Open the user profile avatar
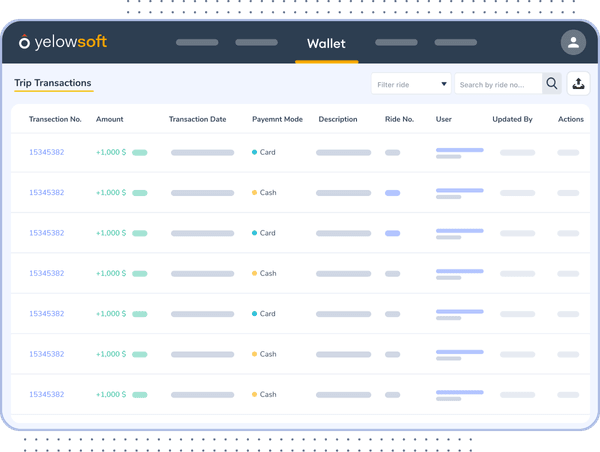This screenshot has width=600, height=452. pos(573,42)
